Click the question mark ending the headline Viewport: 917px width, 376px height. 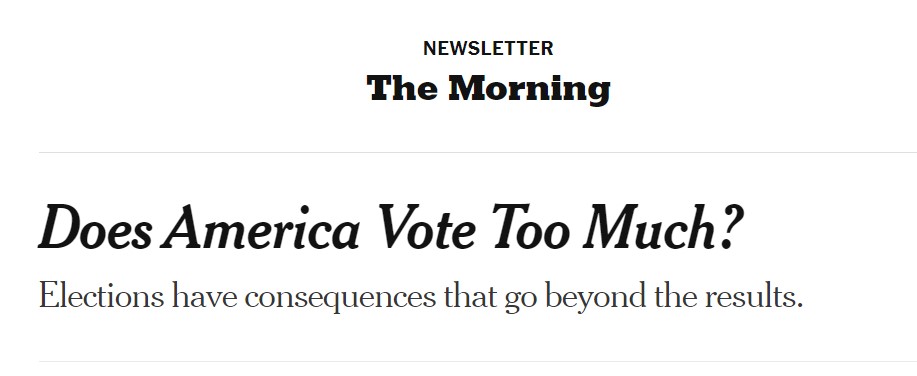tap(730, 227)
